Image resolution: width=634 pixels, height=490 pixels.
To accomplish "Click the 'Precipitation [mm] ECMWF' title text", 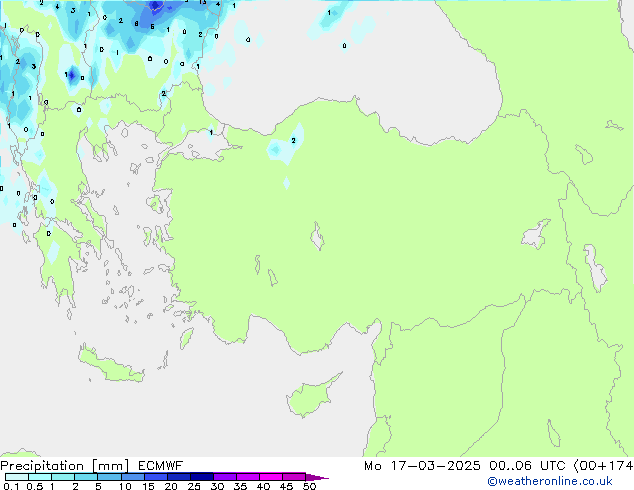I will click(92, 466).
